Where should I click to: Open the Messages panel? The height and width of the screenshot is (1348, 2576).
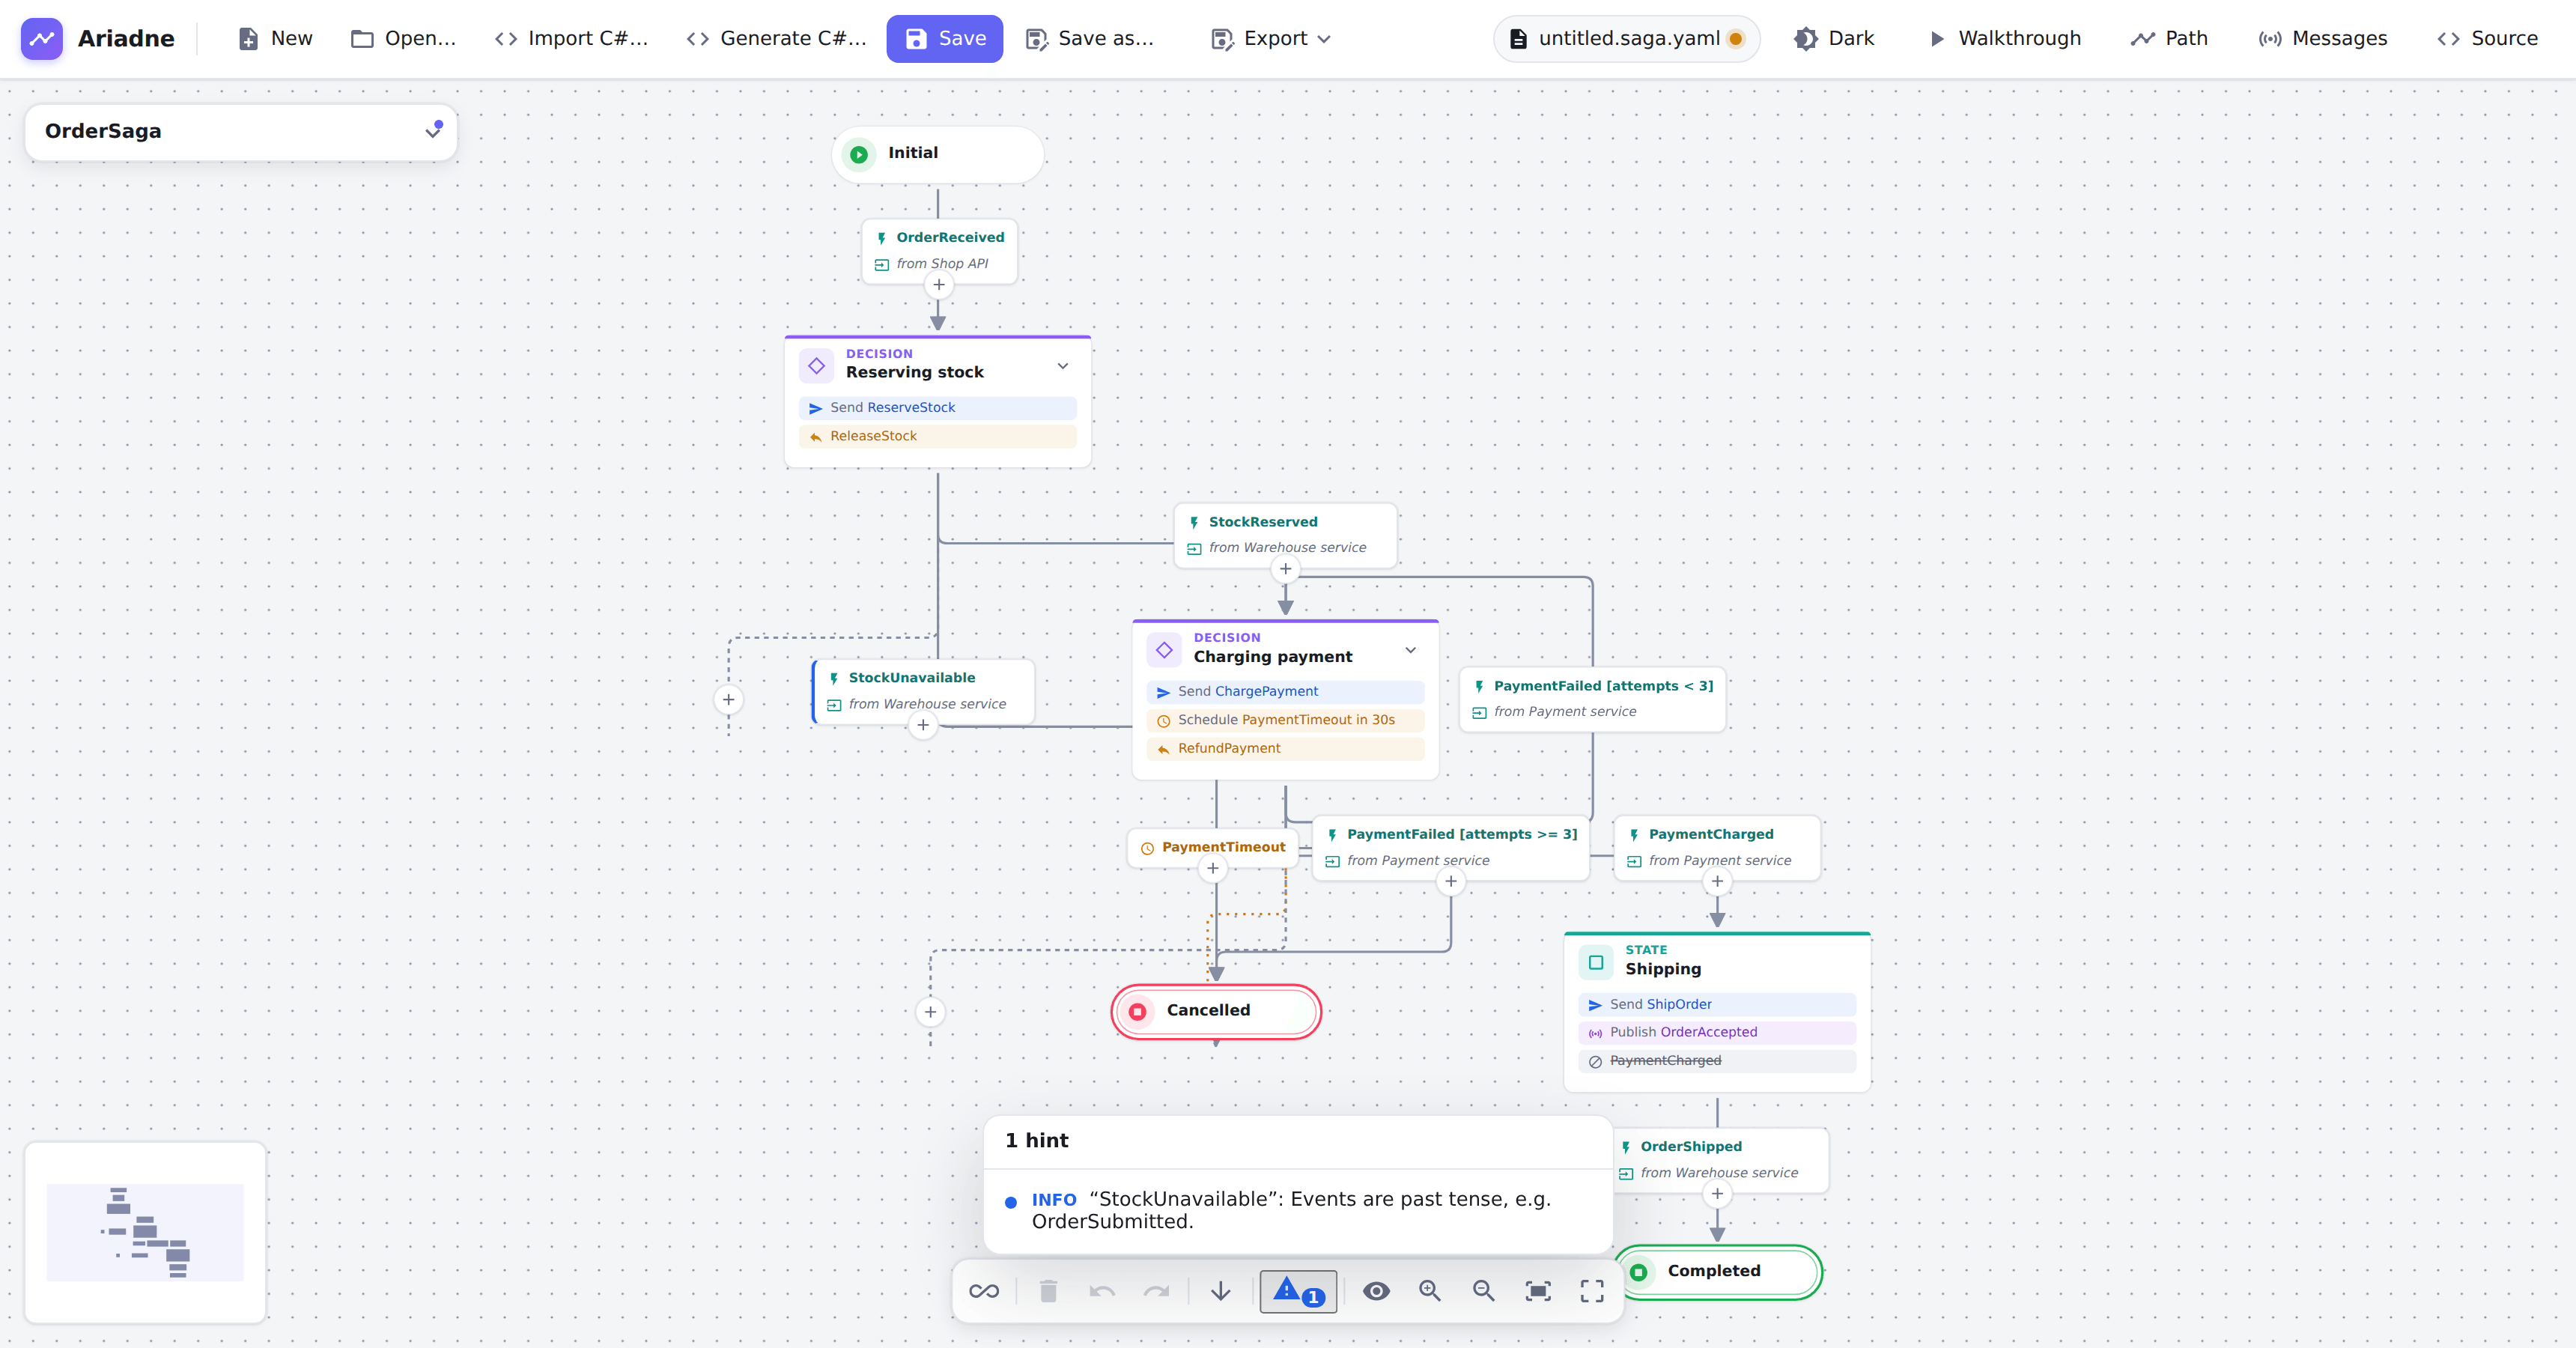pyautogui.click(x=2322, y=38)
